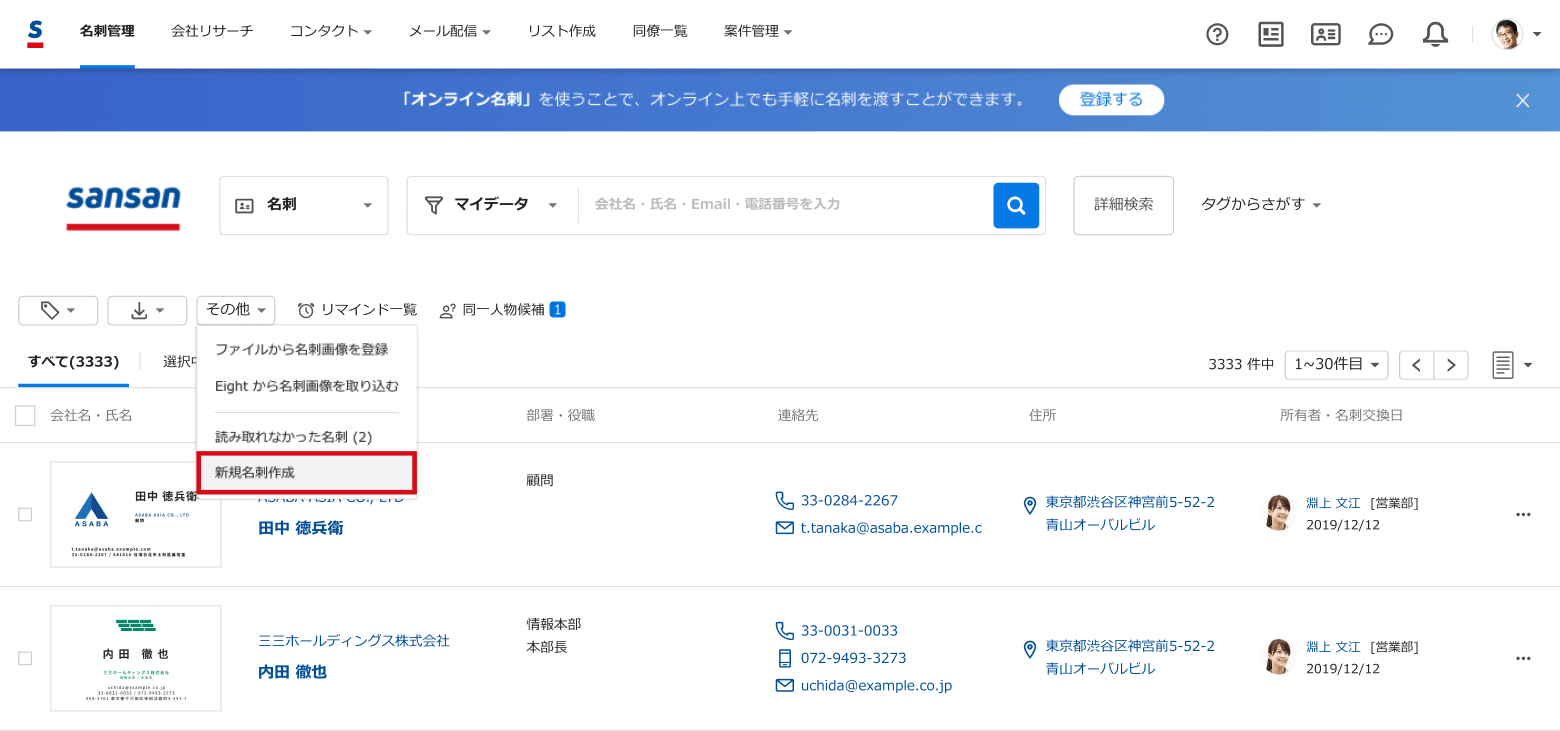Screen dimensions: 1560x731
Task: Click the Sansan S logo in top bar
Action: [35, 33]
